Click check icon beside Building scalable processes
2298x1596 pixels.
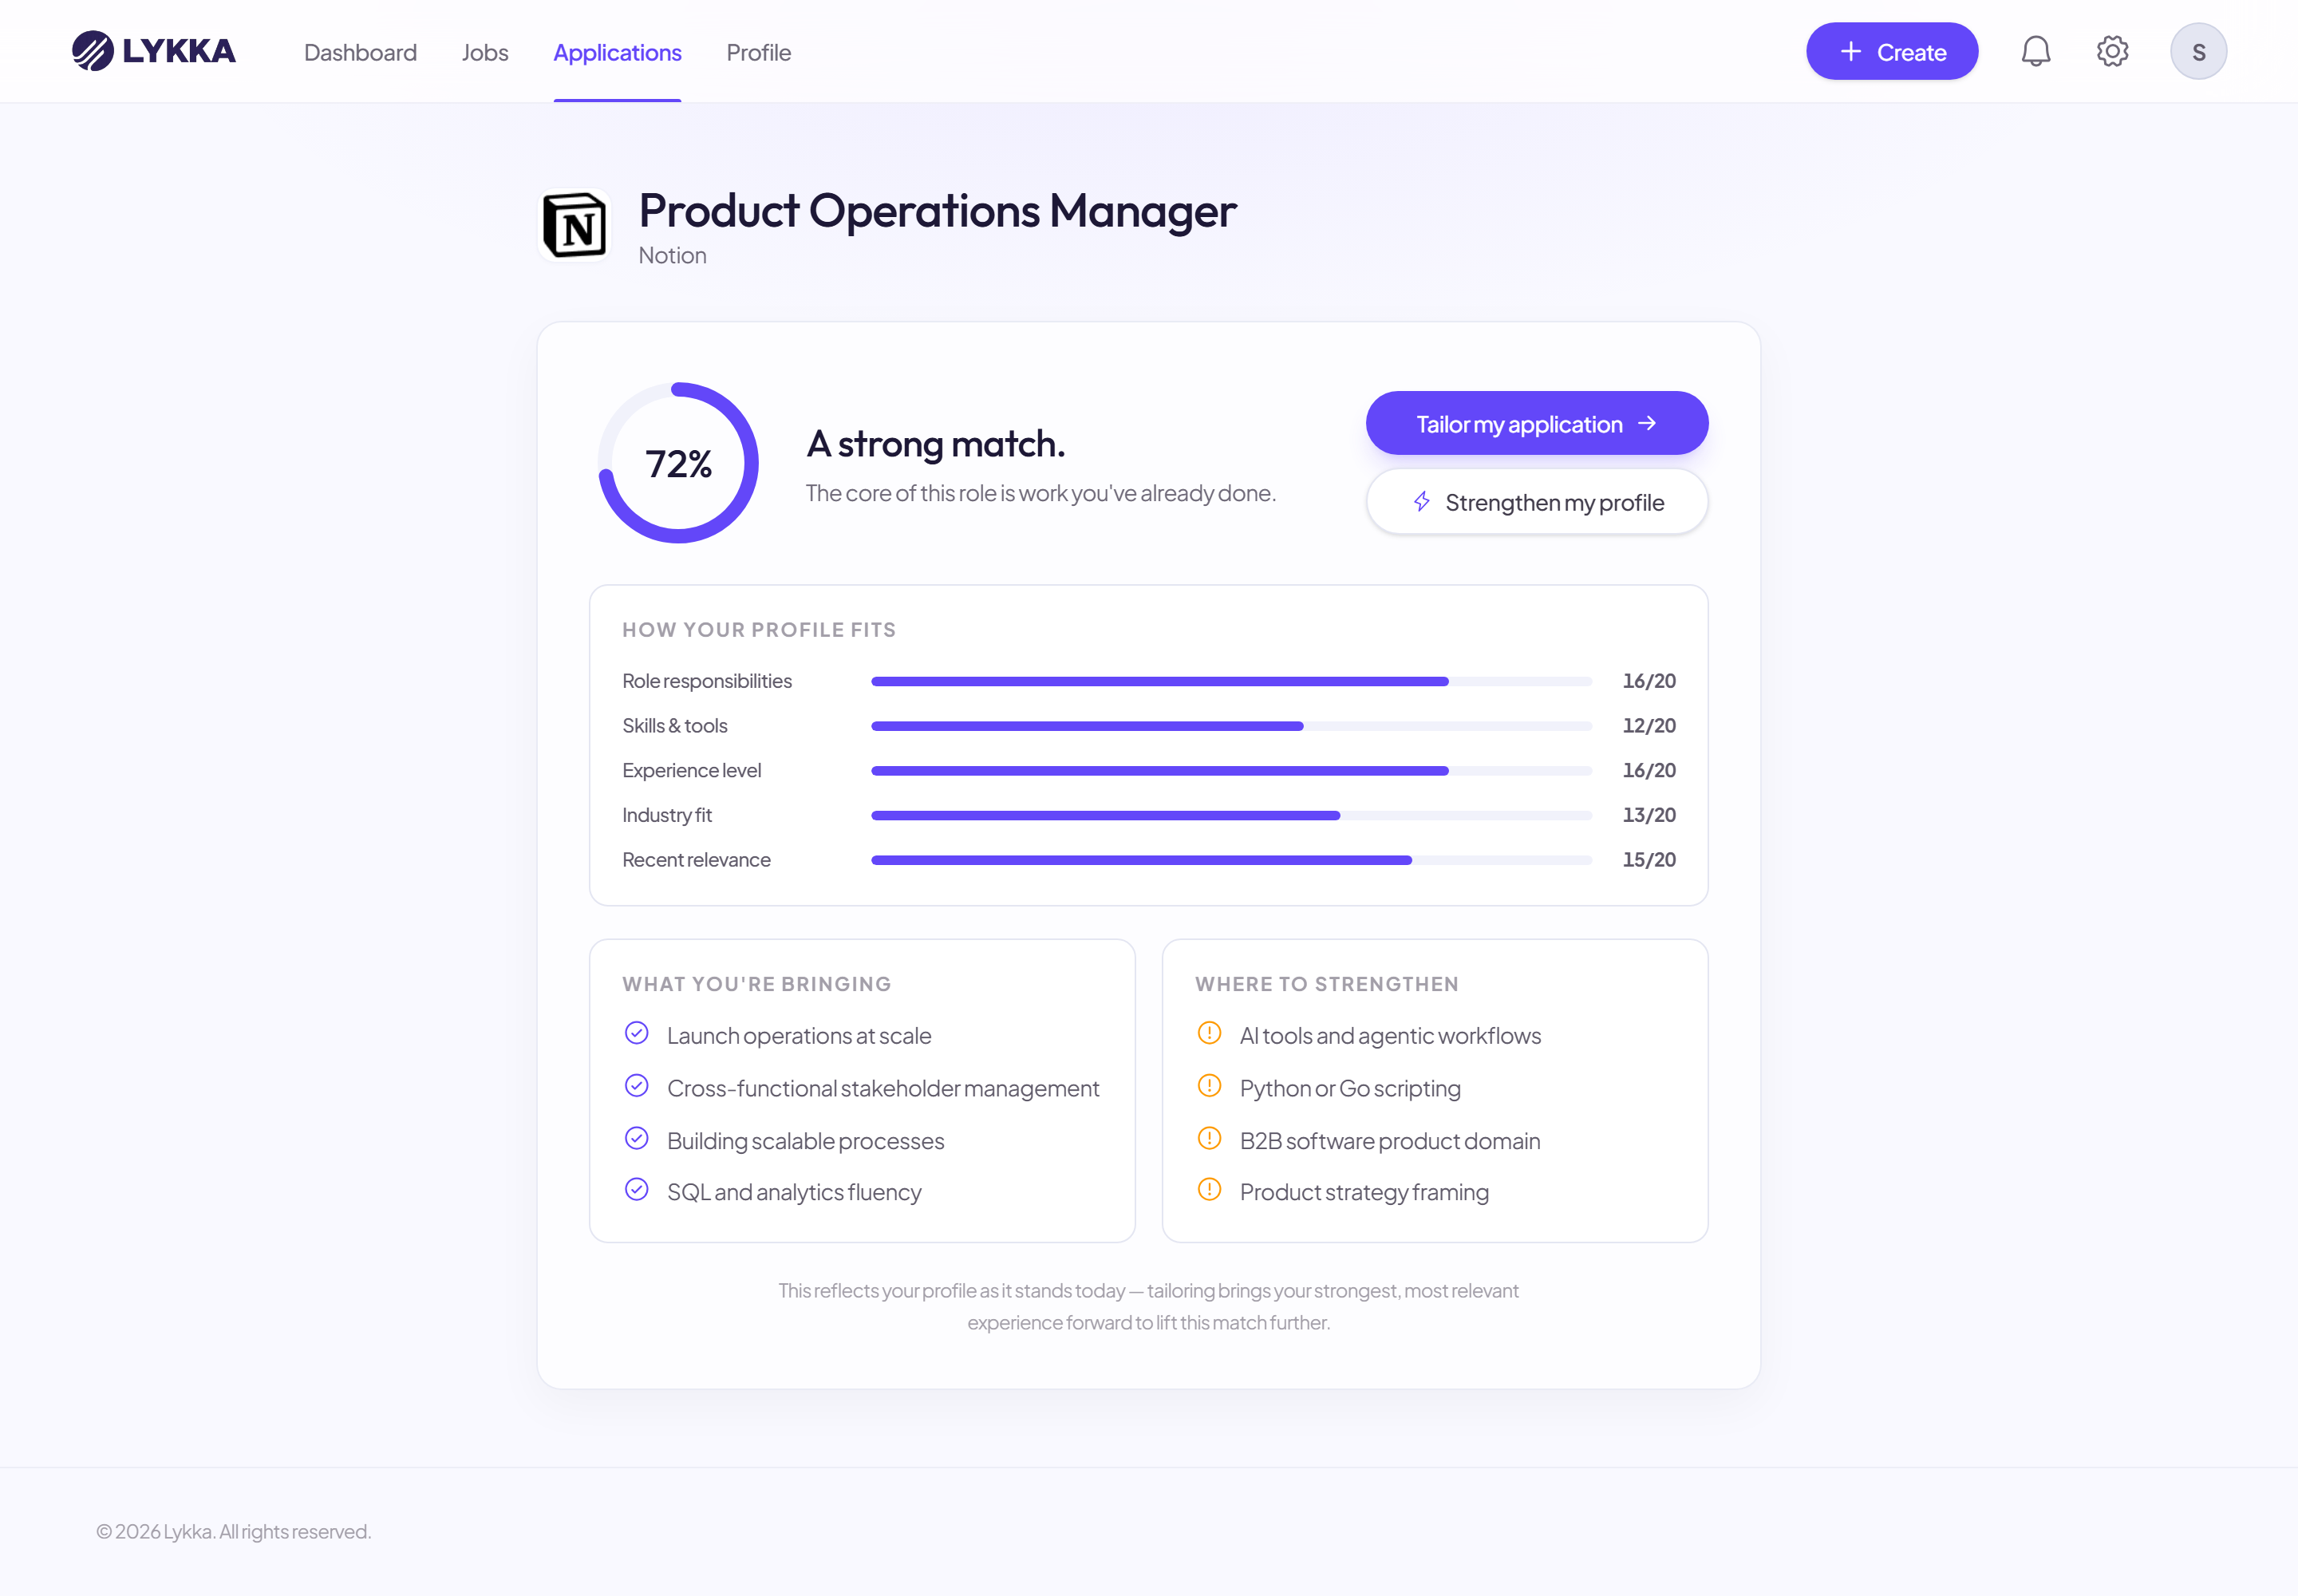(x=636, y=1138)
